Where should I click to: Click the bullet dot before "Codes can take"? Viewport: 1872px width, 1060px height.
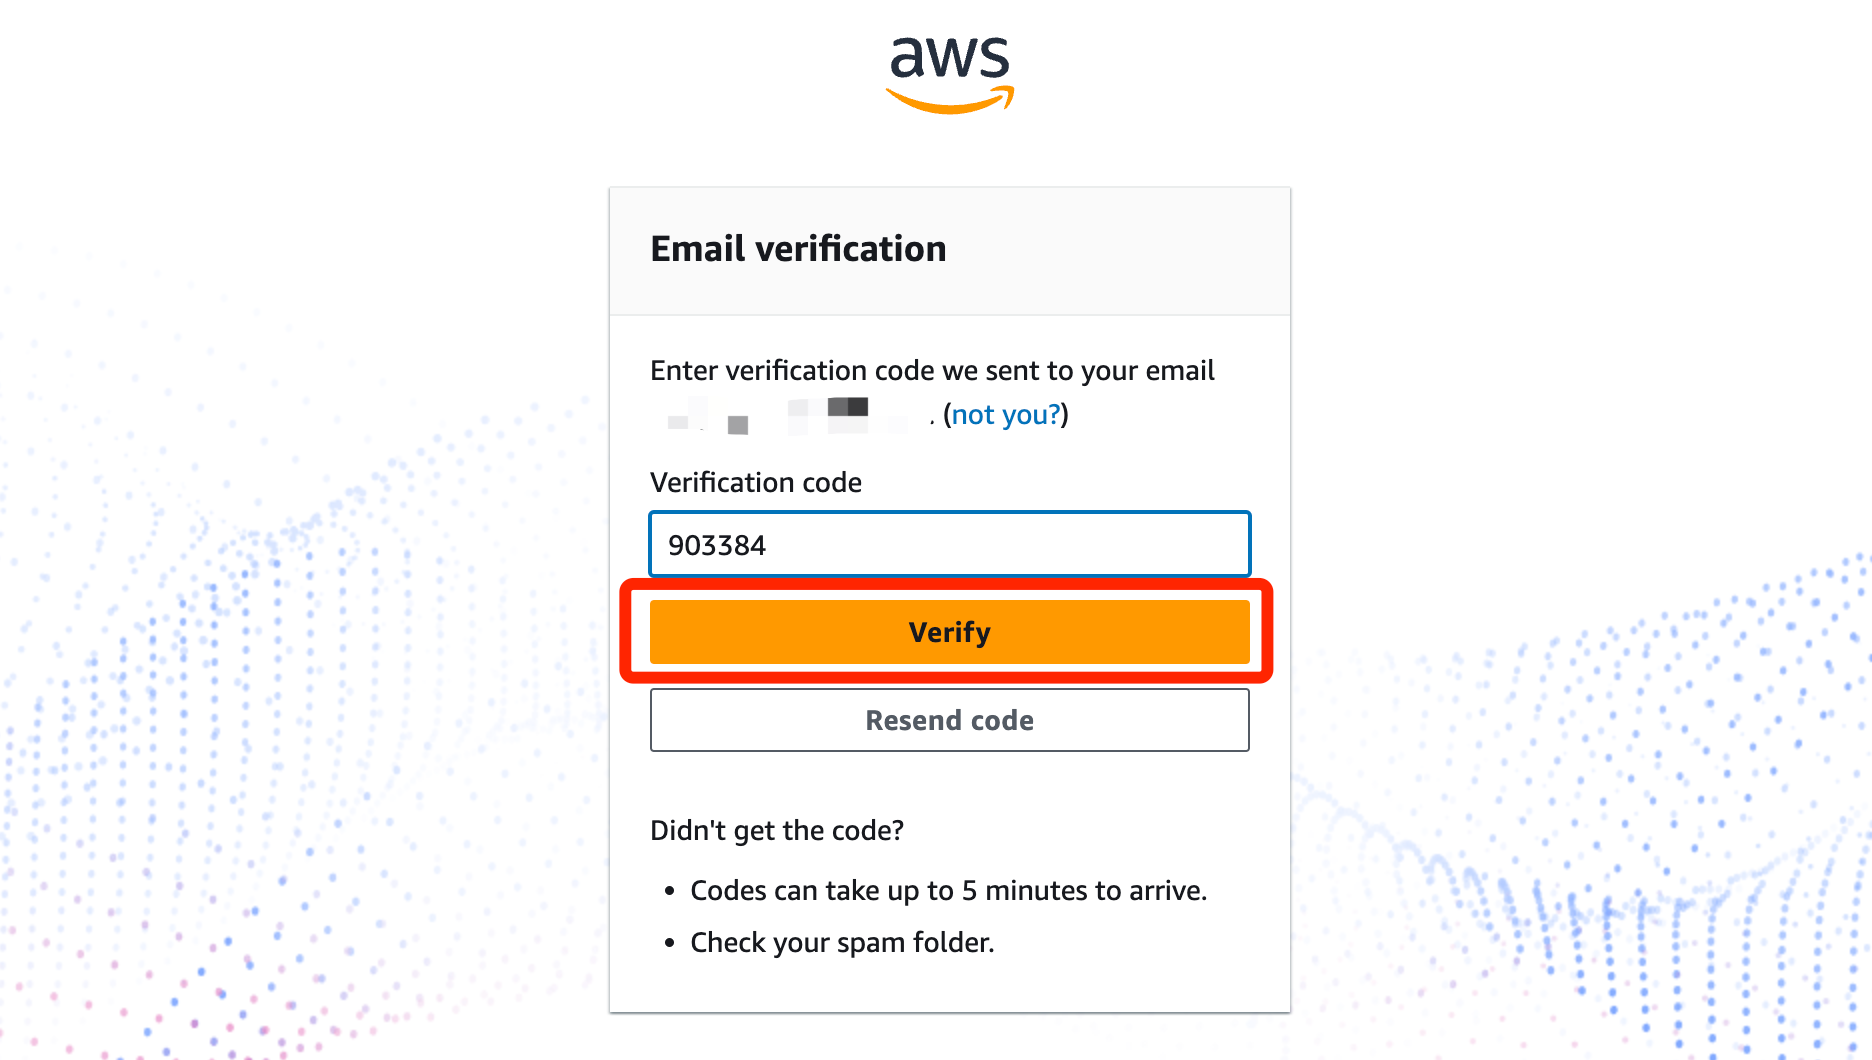(x=670, y=891)
